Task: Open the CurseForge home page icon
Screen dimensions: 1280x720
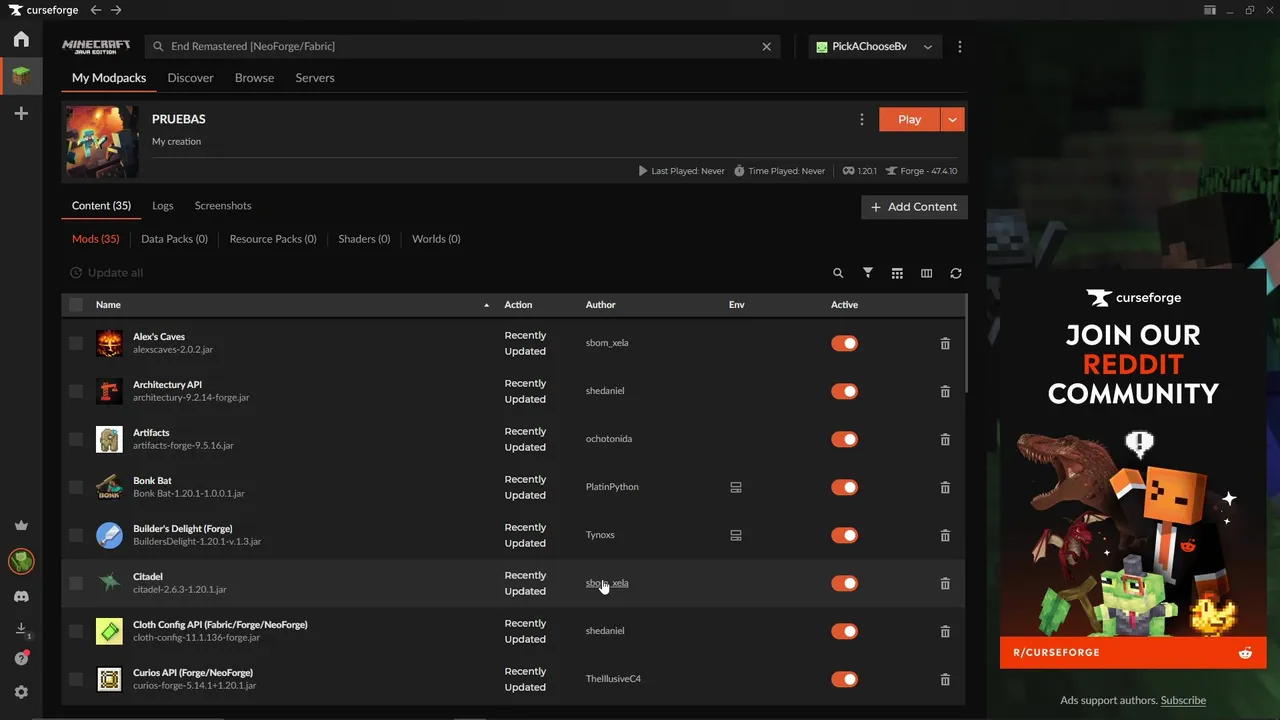Action: click(21, 39)
